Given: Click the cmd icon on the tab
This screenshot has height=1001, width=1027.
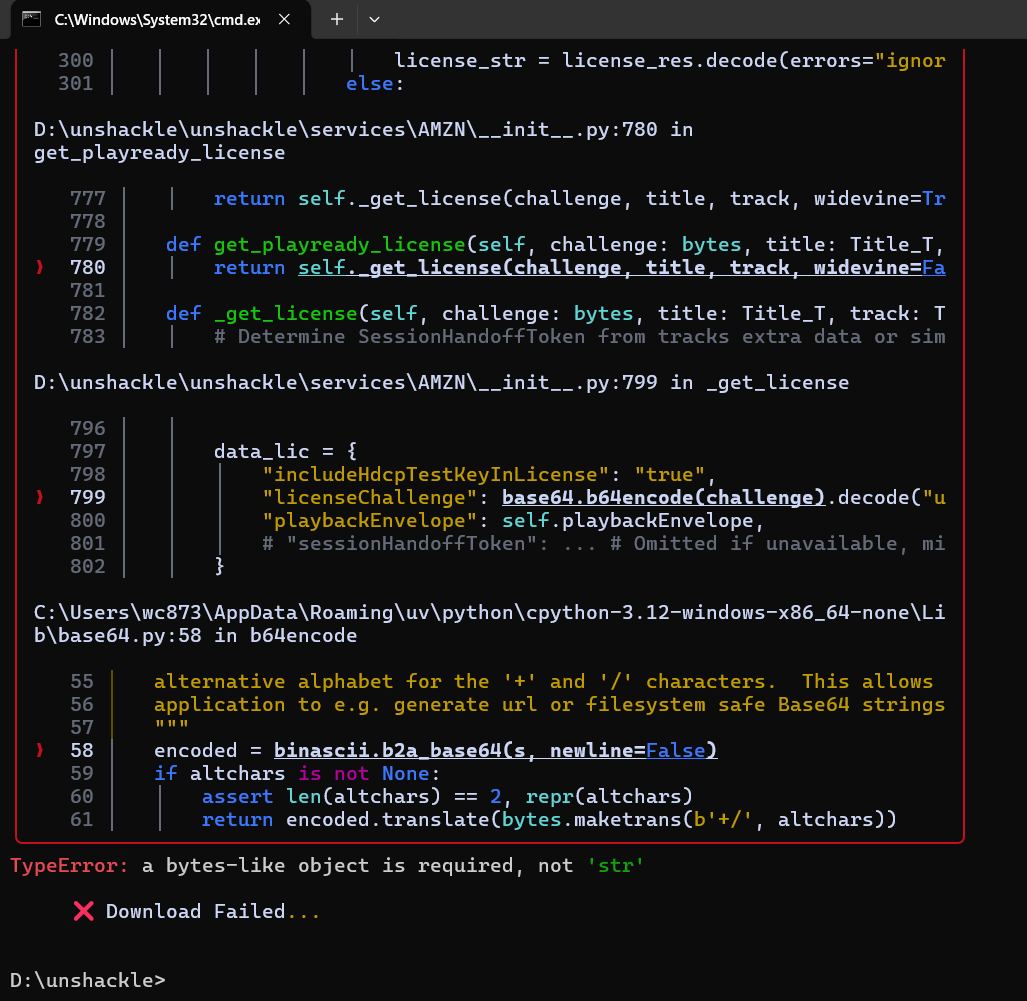Looking at the screenshot, I should coord(31,20).
